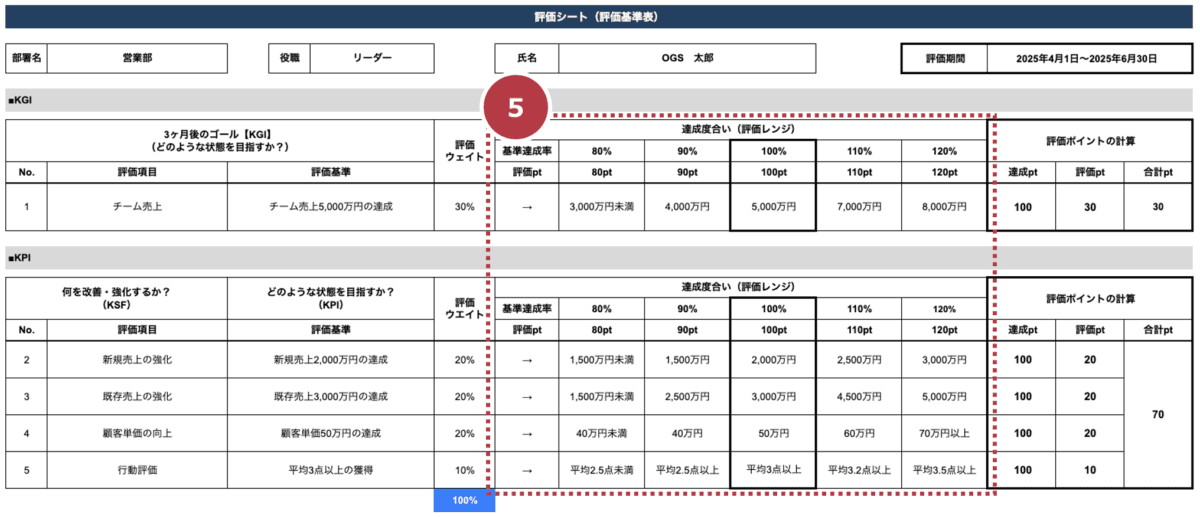Click the name field showing OGS 太郎
The height and width of the screenshot is (517, 1200).
(687, 58)
